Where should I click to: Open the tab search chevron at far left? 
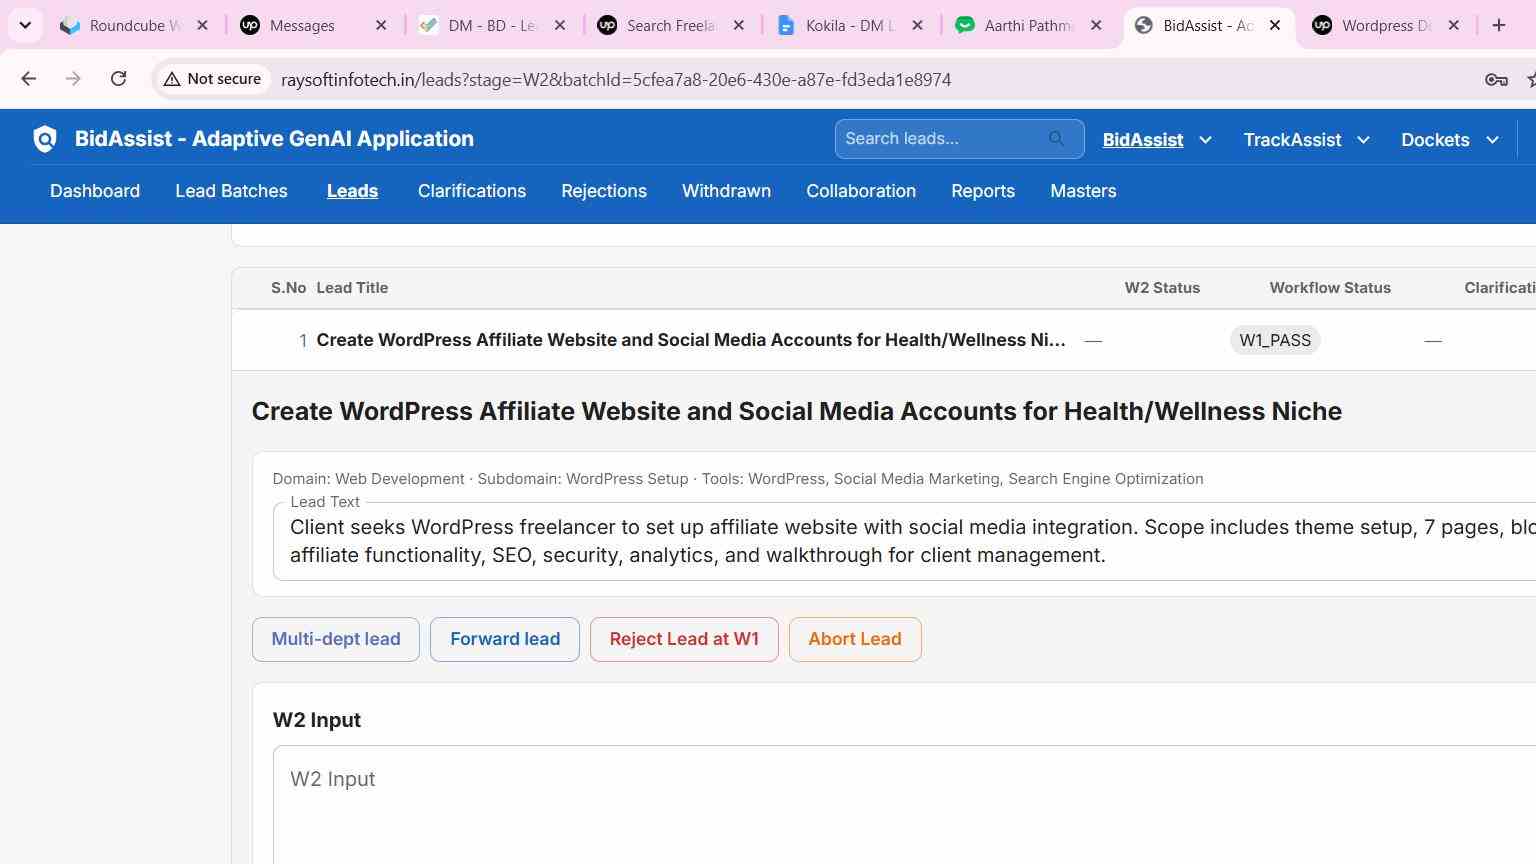25,25
